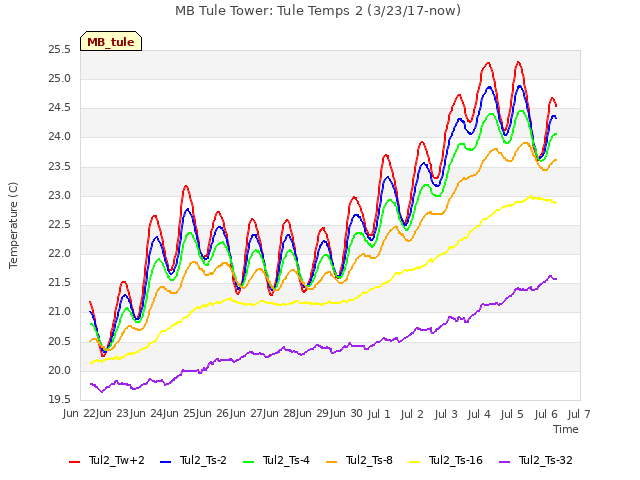Click the Jul 4 x-axis label
Screen dimensions: 640x480
tap(479, 414)
